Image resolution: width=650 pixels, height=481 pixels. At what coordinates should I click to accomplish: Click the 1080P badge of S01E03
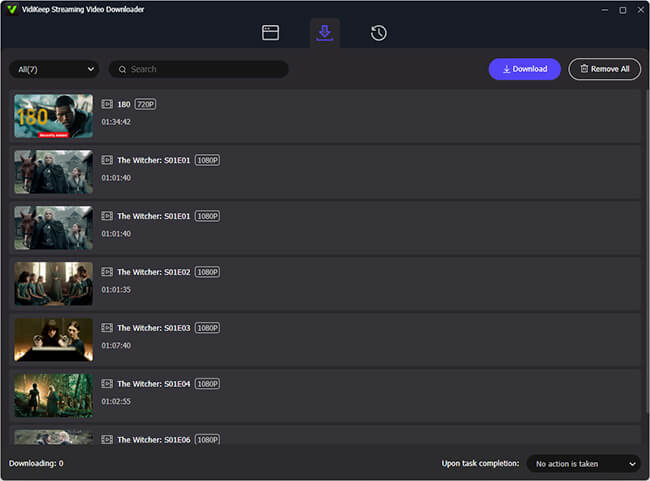207,328
